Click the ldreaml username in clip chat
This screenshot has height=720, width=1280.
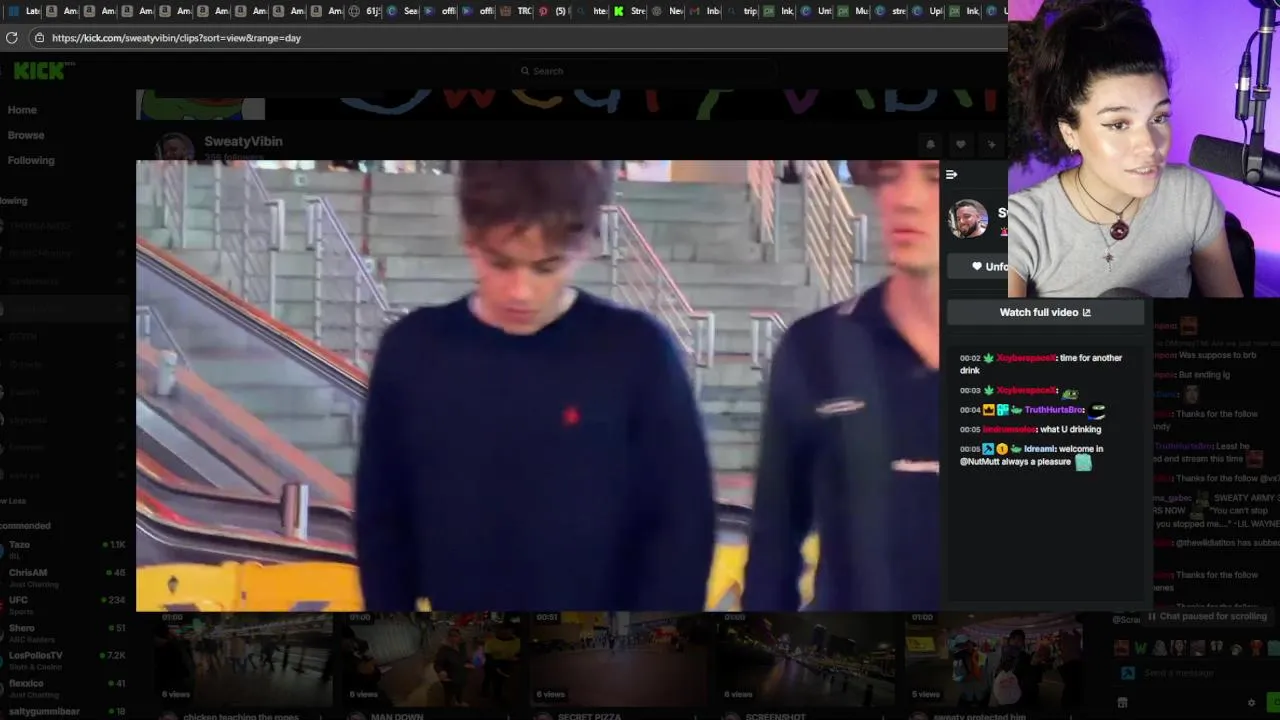pos(1040,449)
